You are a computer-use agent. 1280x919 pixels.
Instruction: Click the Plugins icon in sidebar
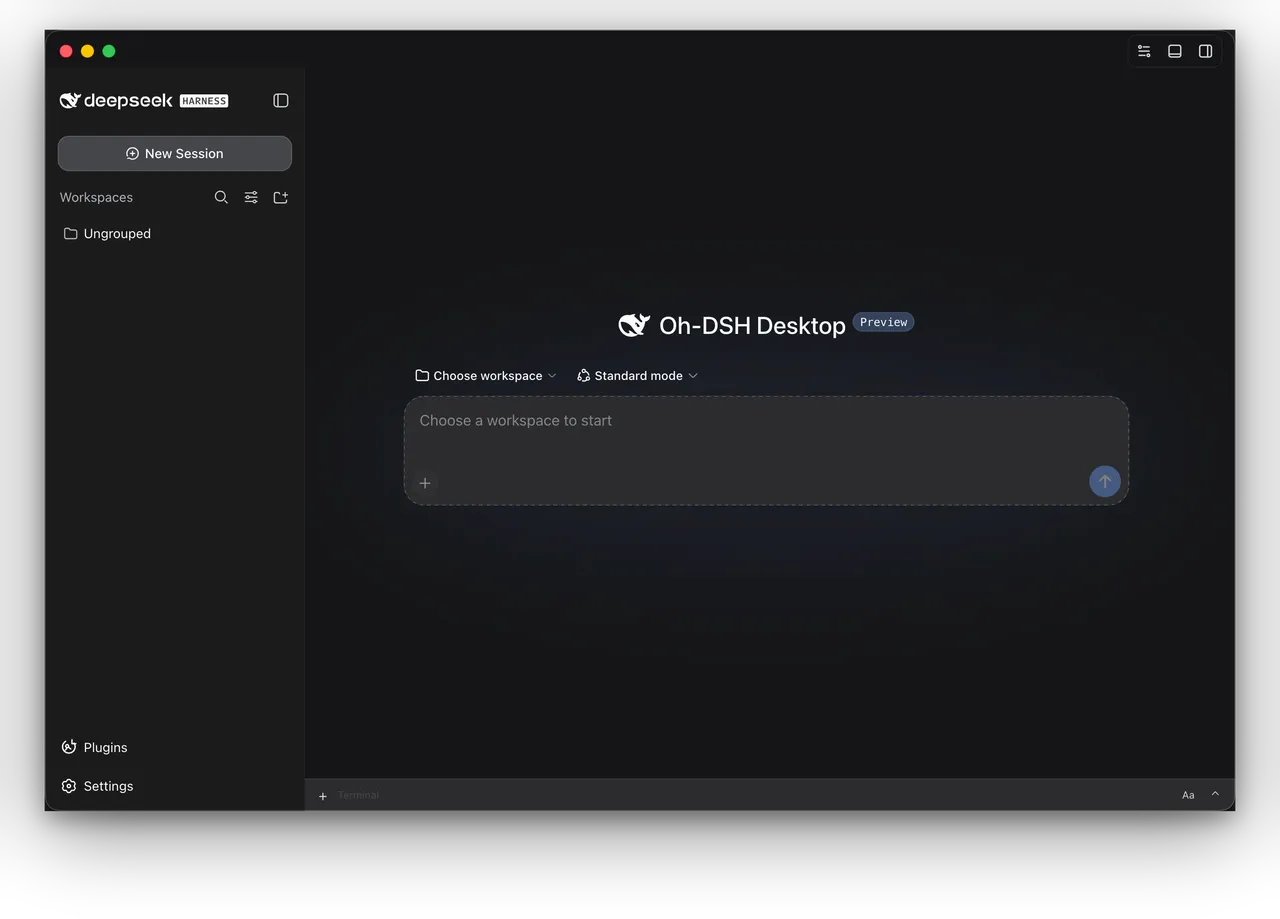[x=69, y=747]
